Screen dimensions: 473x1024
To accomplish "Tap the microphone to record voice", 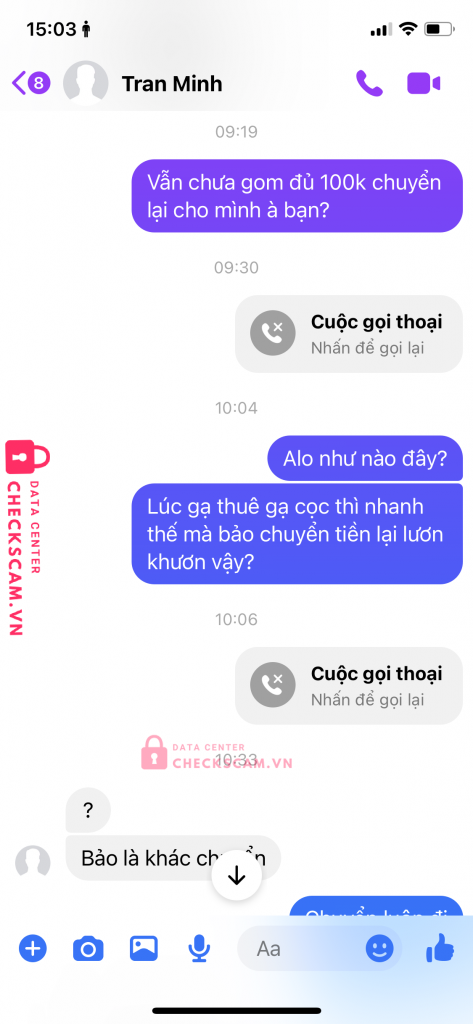I will coord(199,948).
